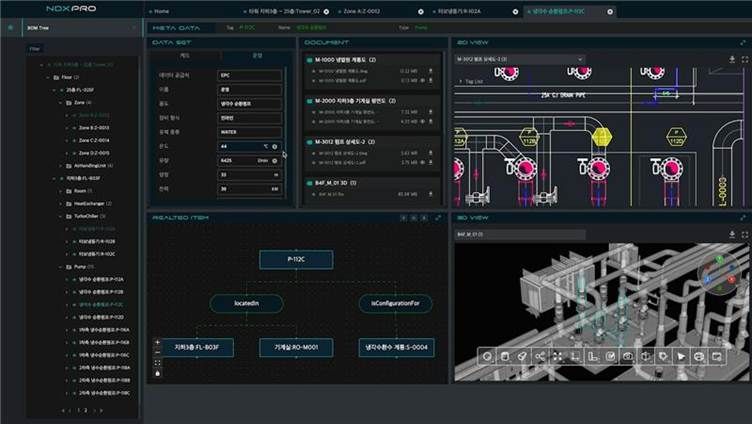The height and width of the screenshot is (424, 752).
Task: Open the 2D view drawing dropdown
Action: pyautogui.click(x=518, y=59)
